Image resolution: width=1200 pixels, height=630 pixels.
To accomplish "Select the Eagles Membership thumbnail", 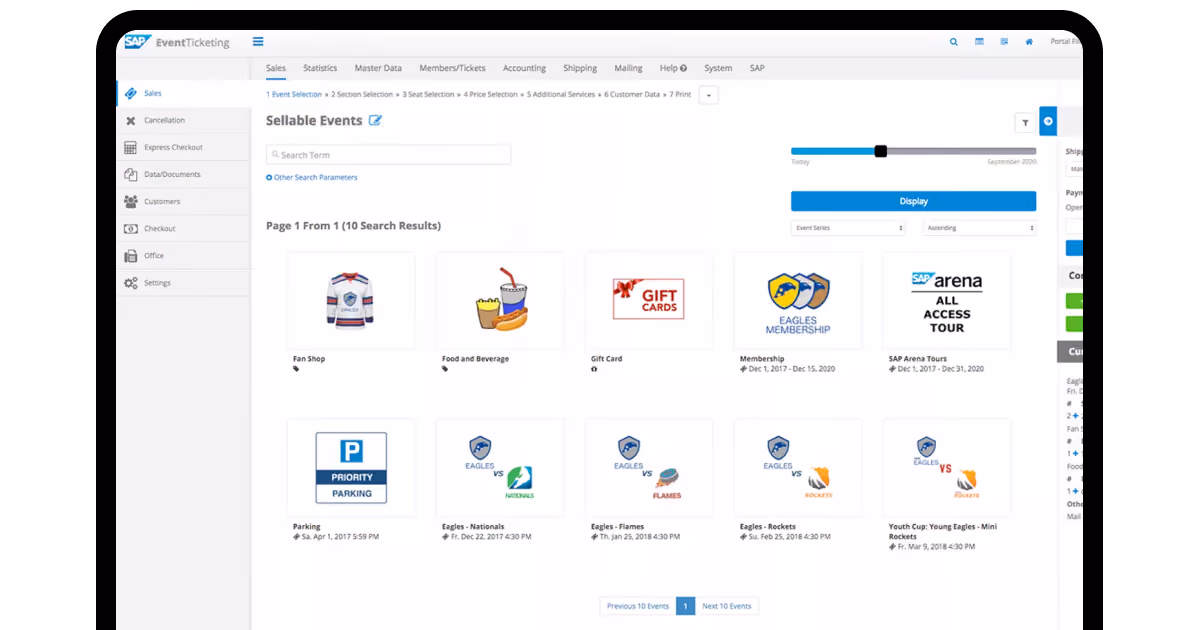I will (798, 301).
